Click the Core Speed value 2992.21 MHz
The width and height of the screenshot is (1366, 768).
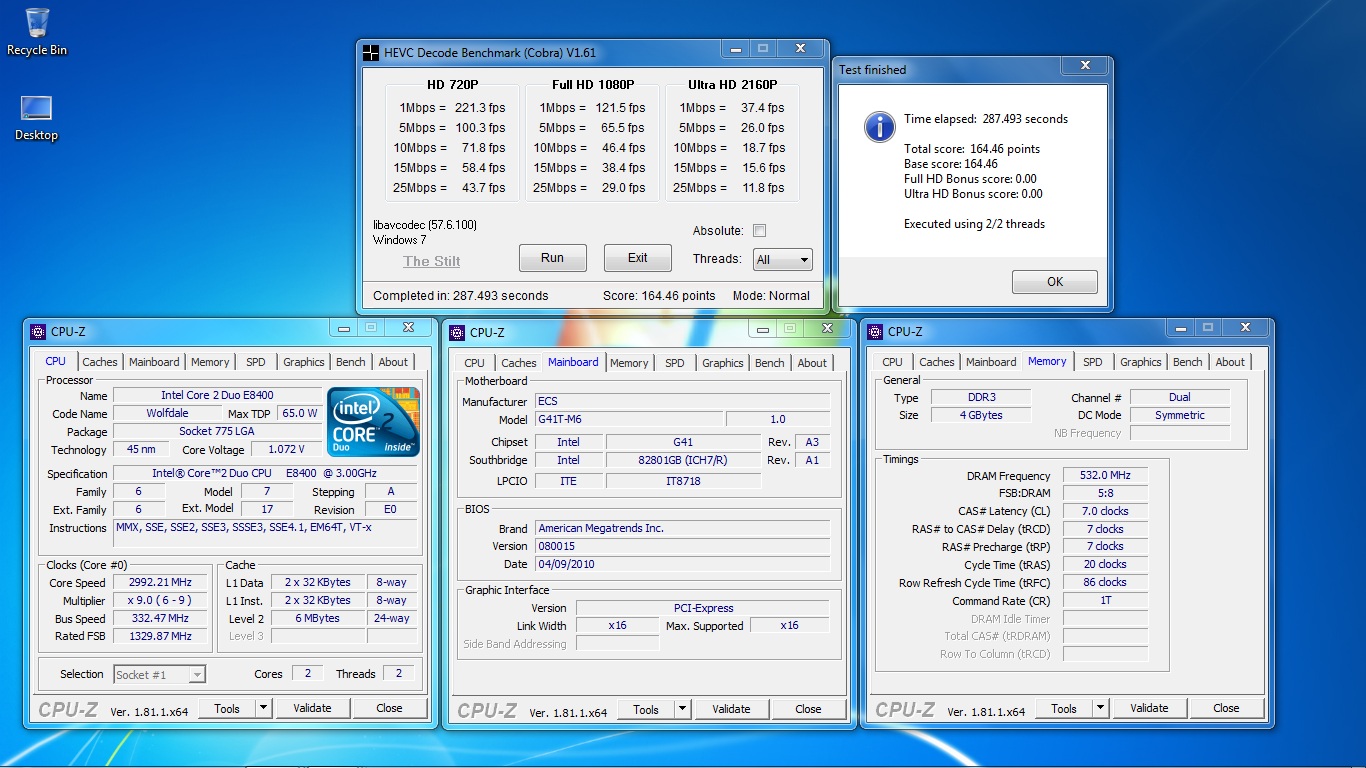160,583
